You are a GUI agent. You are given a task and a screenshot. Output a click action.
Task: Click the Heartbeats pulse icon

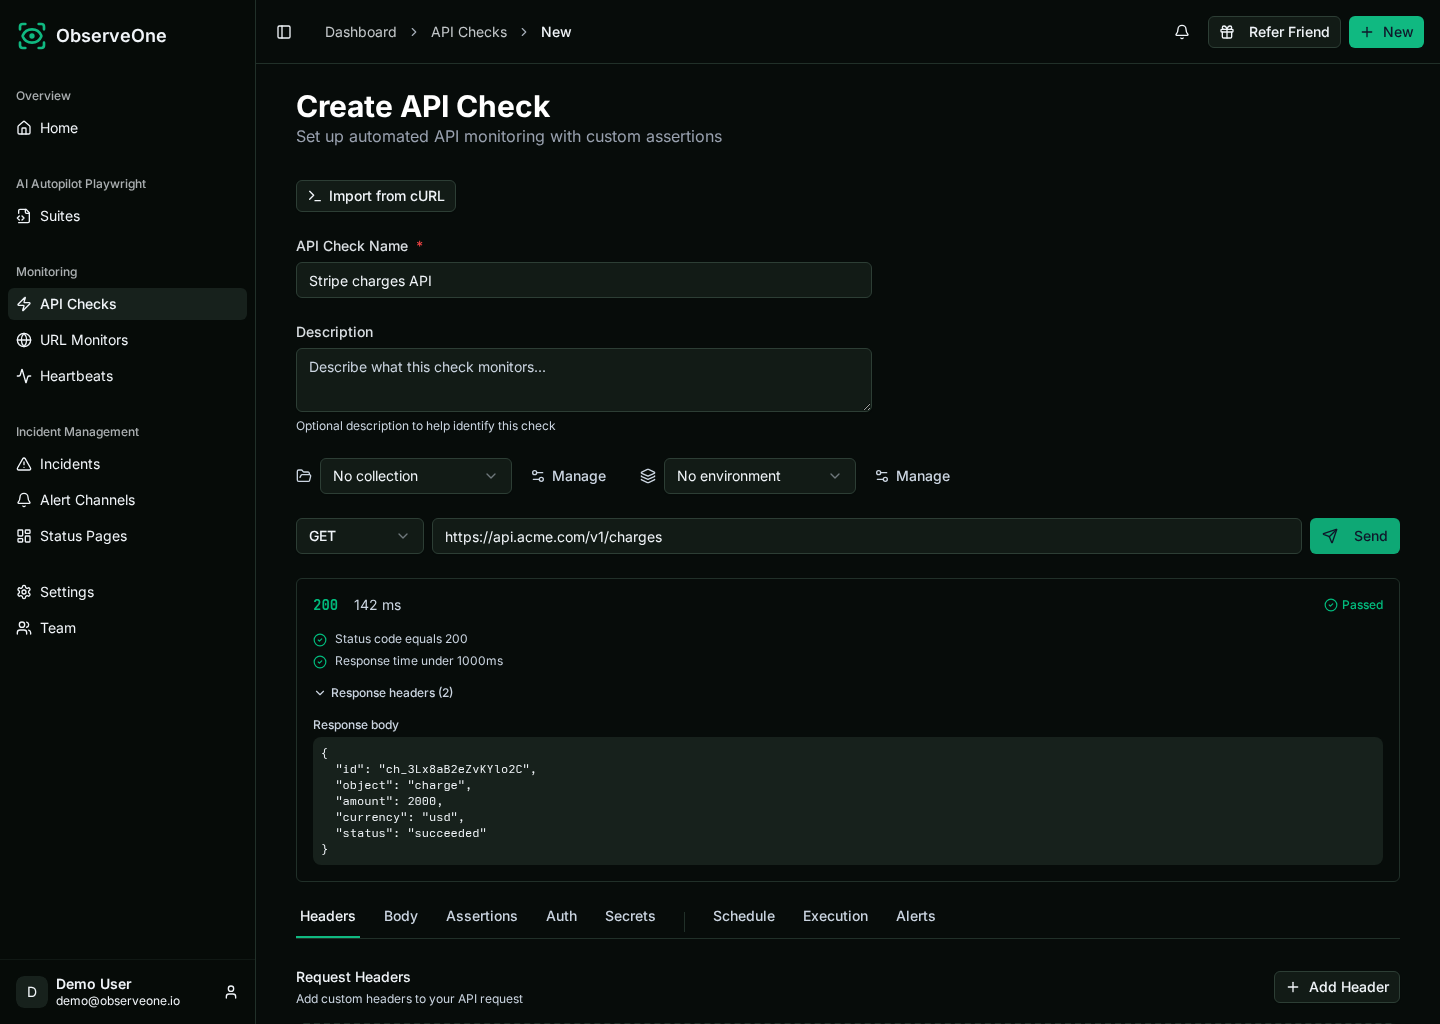tap(24, 376)
